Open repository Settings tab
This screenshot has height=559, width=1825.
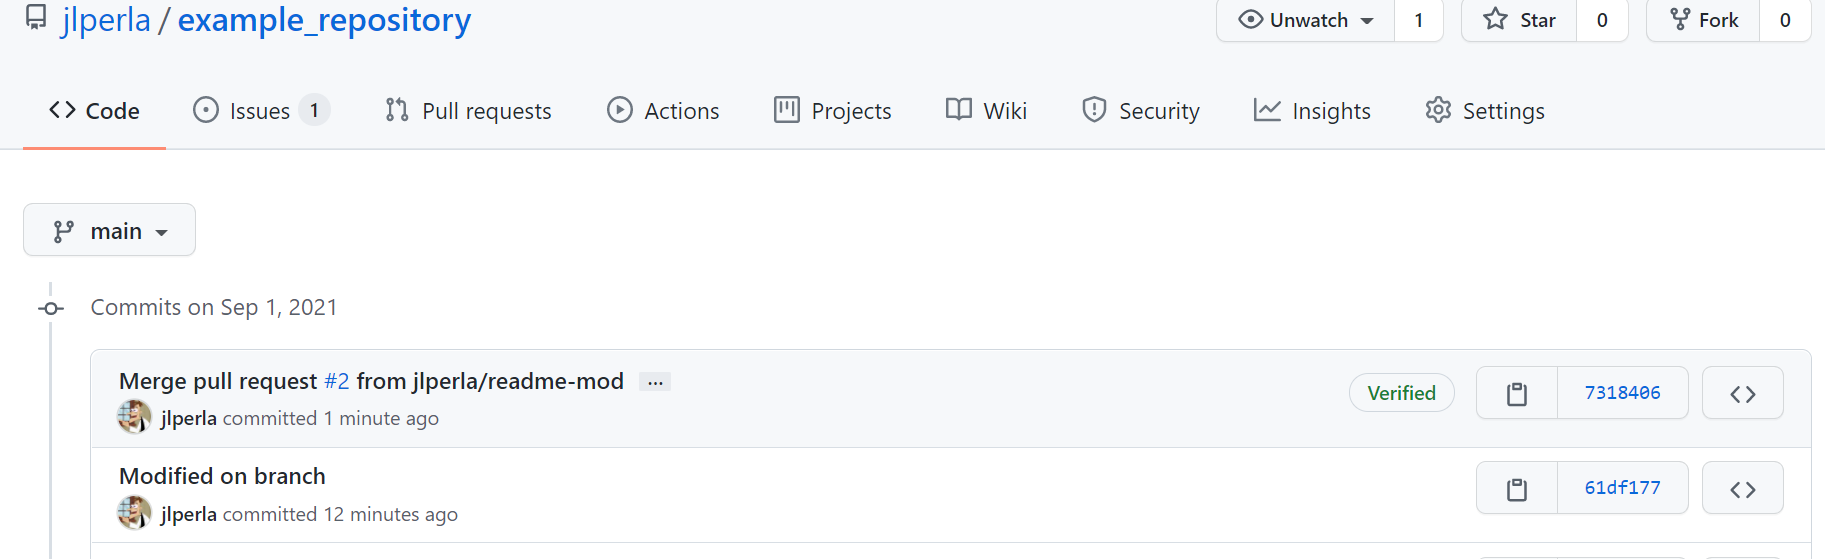point(1485,111)
